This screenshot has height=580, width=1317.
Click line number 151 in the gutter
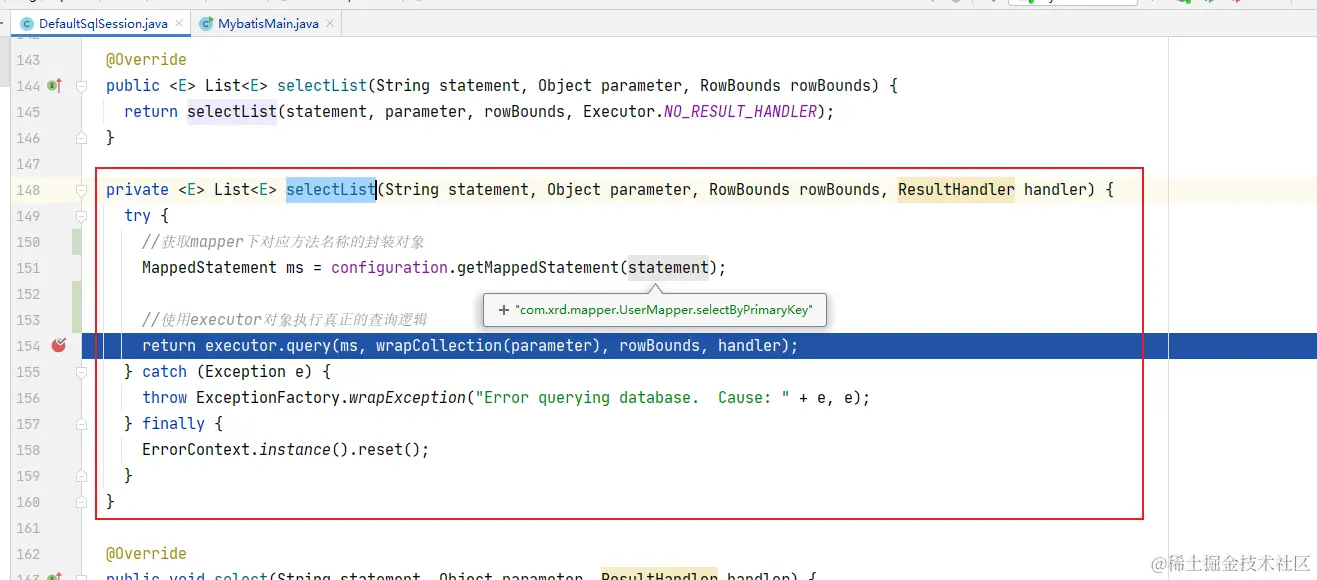[28, 268]
